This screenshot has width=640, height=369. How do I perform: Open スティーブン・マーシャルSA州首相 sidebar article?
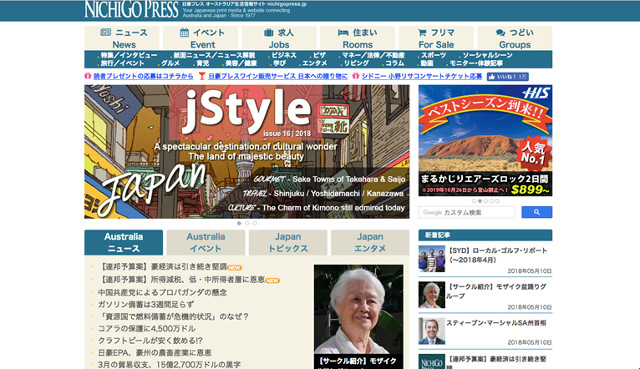point(496,323)
